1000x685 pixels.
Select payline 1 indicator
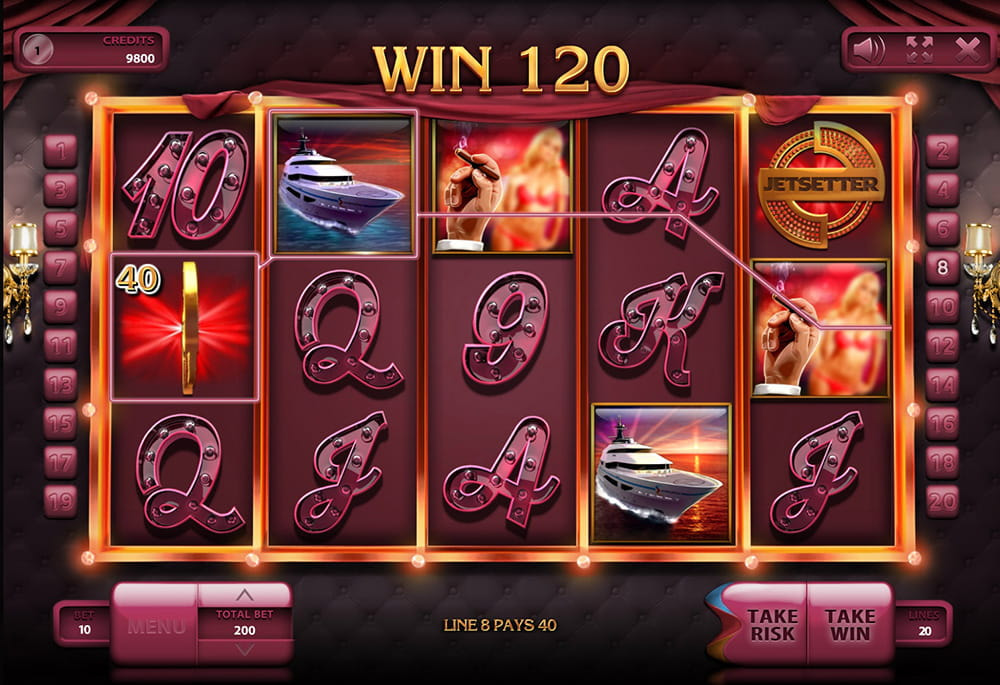[61, 151]
